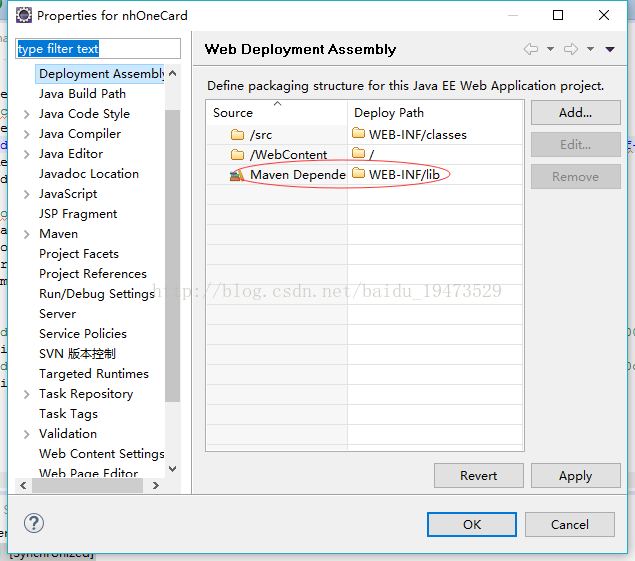Open Targeted Runtimes page
The width and height of the screenshot is (635, 561).
(x=94, y=374)
